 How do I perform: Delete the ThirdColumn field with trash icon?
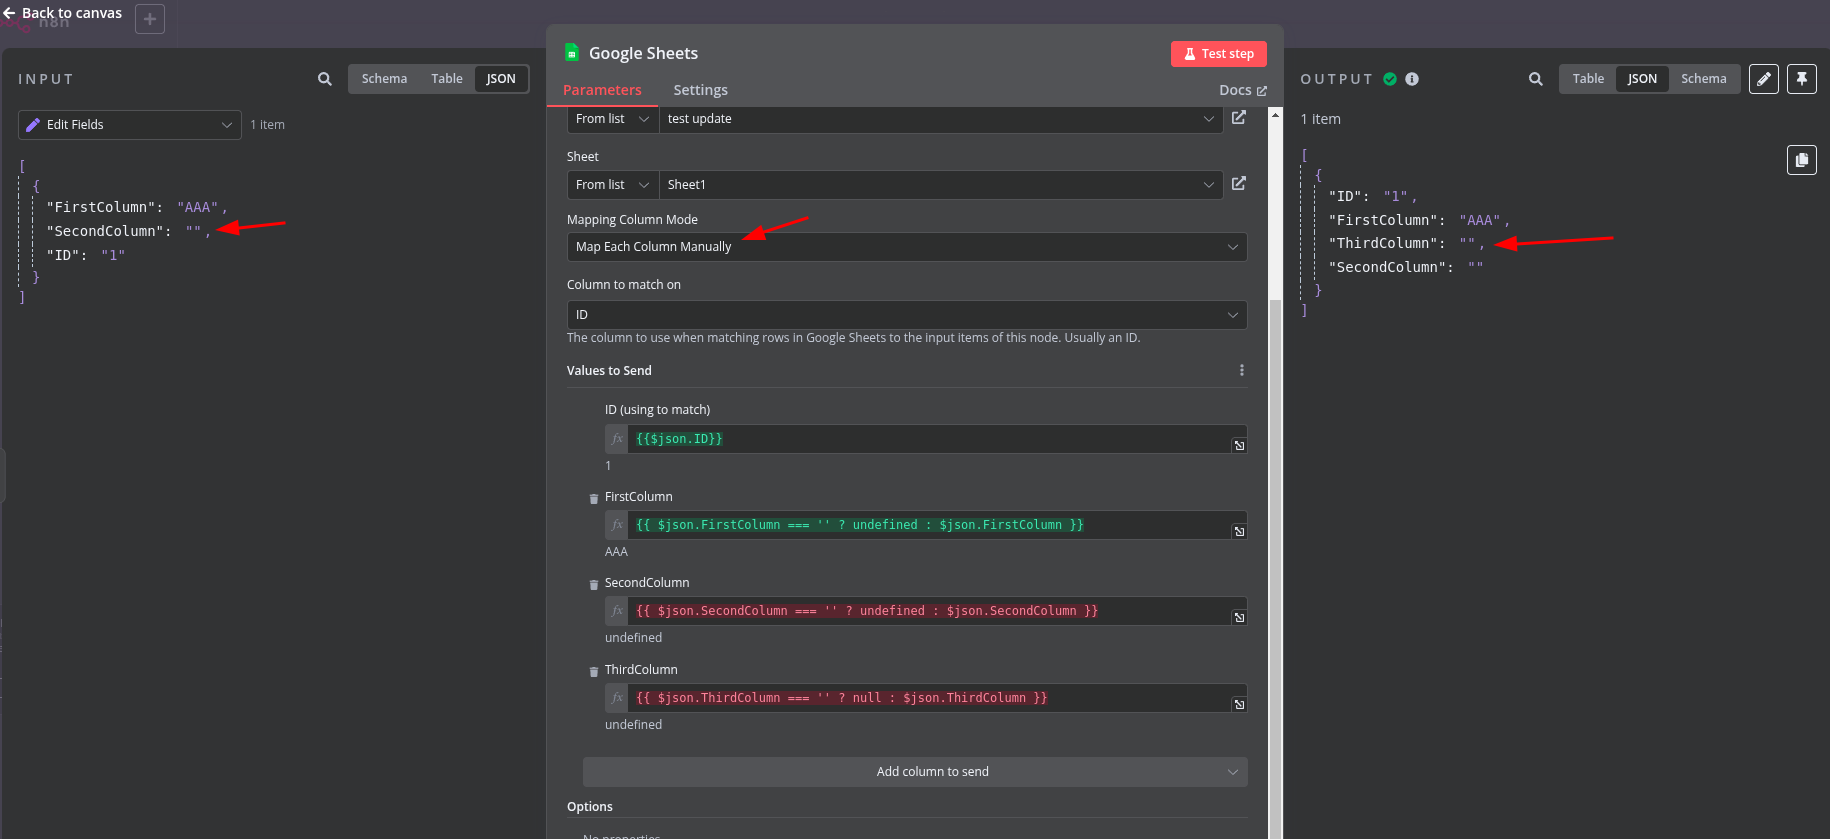tap(594, 671)
